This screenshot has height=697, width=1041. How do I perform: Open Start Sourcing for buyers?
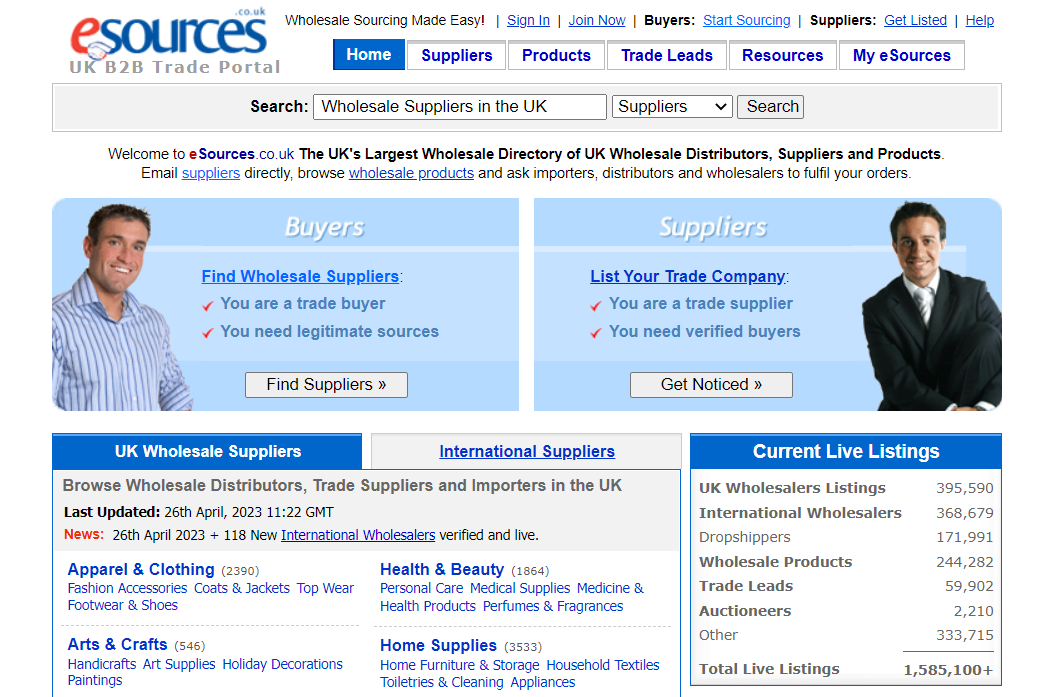(x=746, y=19)
